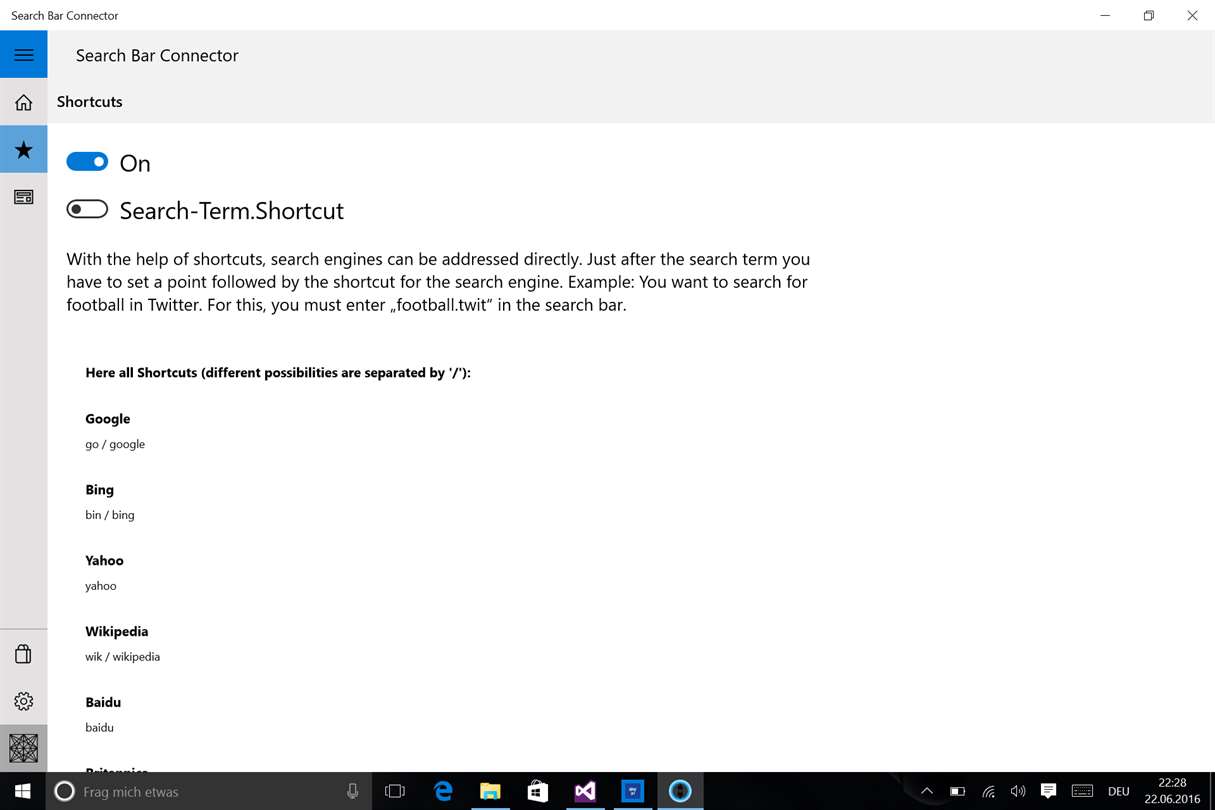Viewport: 1215px width, 810px height.
Task: Click the Bing heading
Action: (100, 490)
